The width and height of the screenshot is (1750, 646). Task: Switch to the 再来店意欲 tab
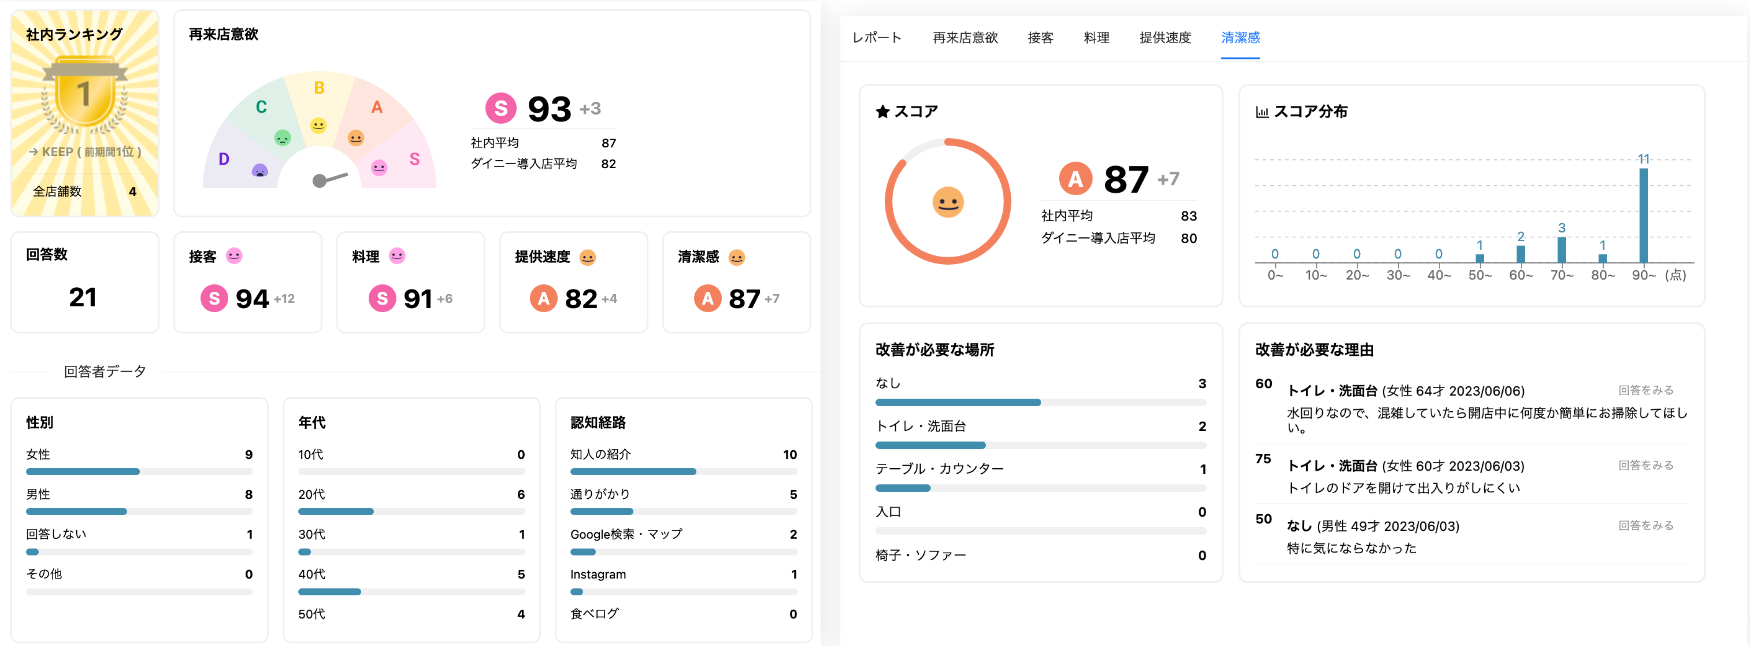(x=965, y=38)
